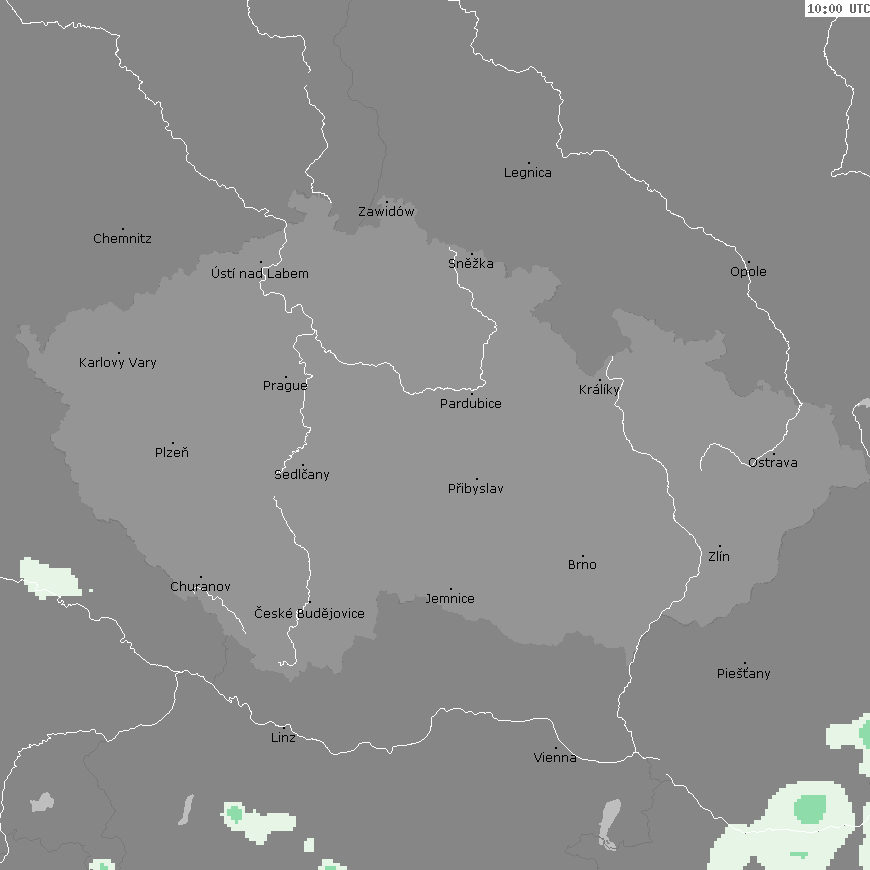Image resolution: width=870 pixels, height=870 pixels.
Task: Click the Karlovy Vary label
Action: [118, 363]
